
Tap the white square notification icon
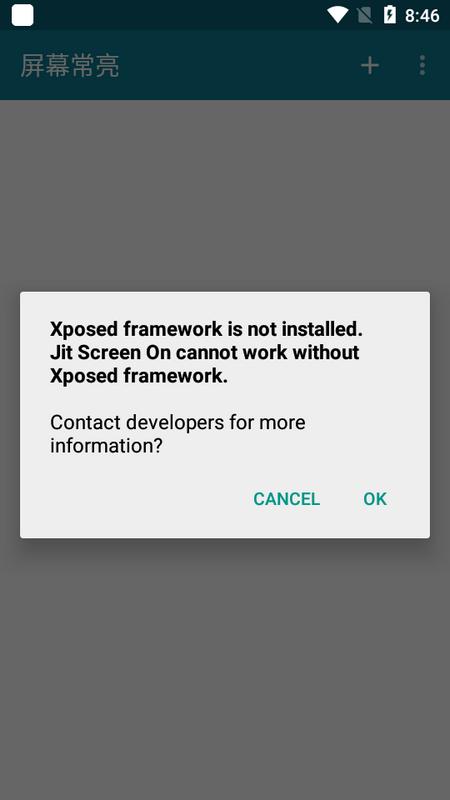click(x=22, y=15)
